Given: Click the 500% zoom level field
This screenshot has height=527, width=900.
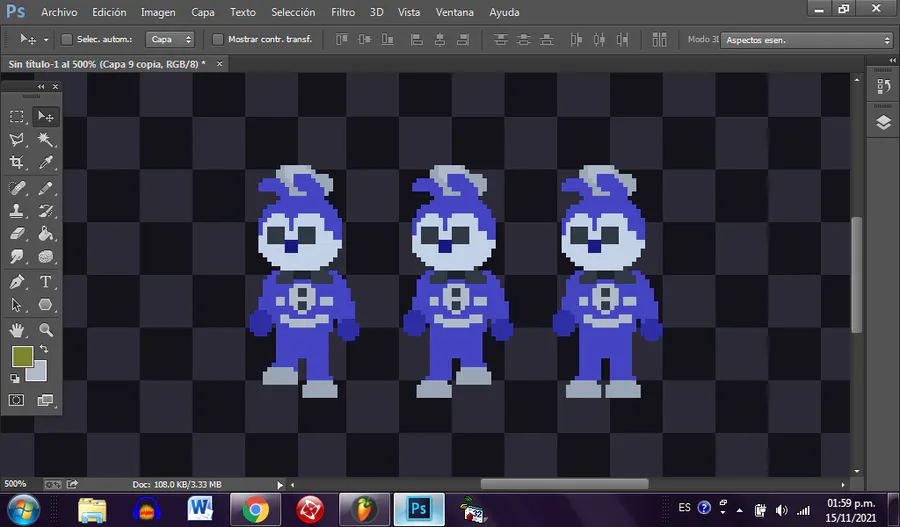Looking at the screenshot, I should click(15, 484).
